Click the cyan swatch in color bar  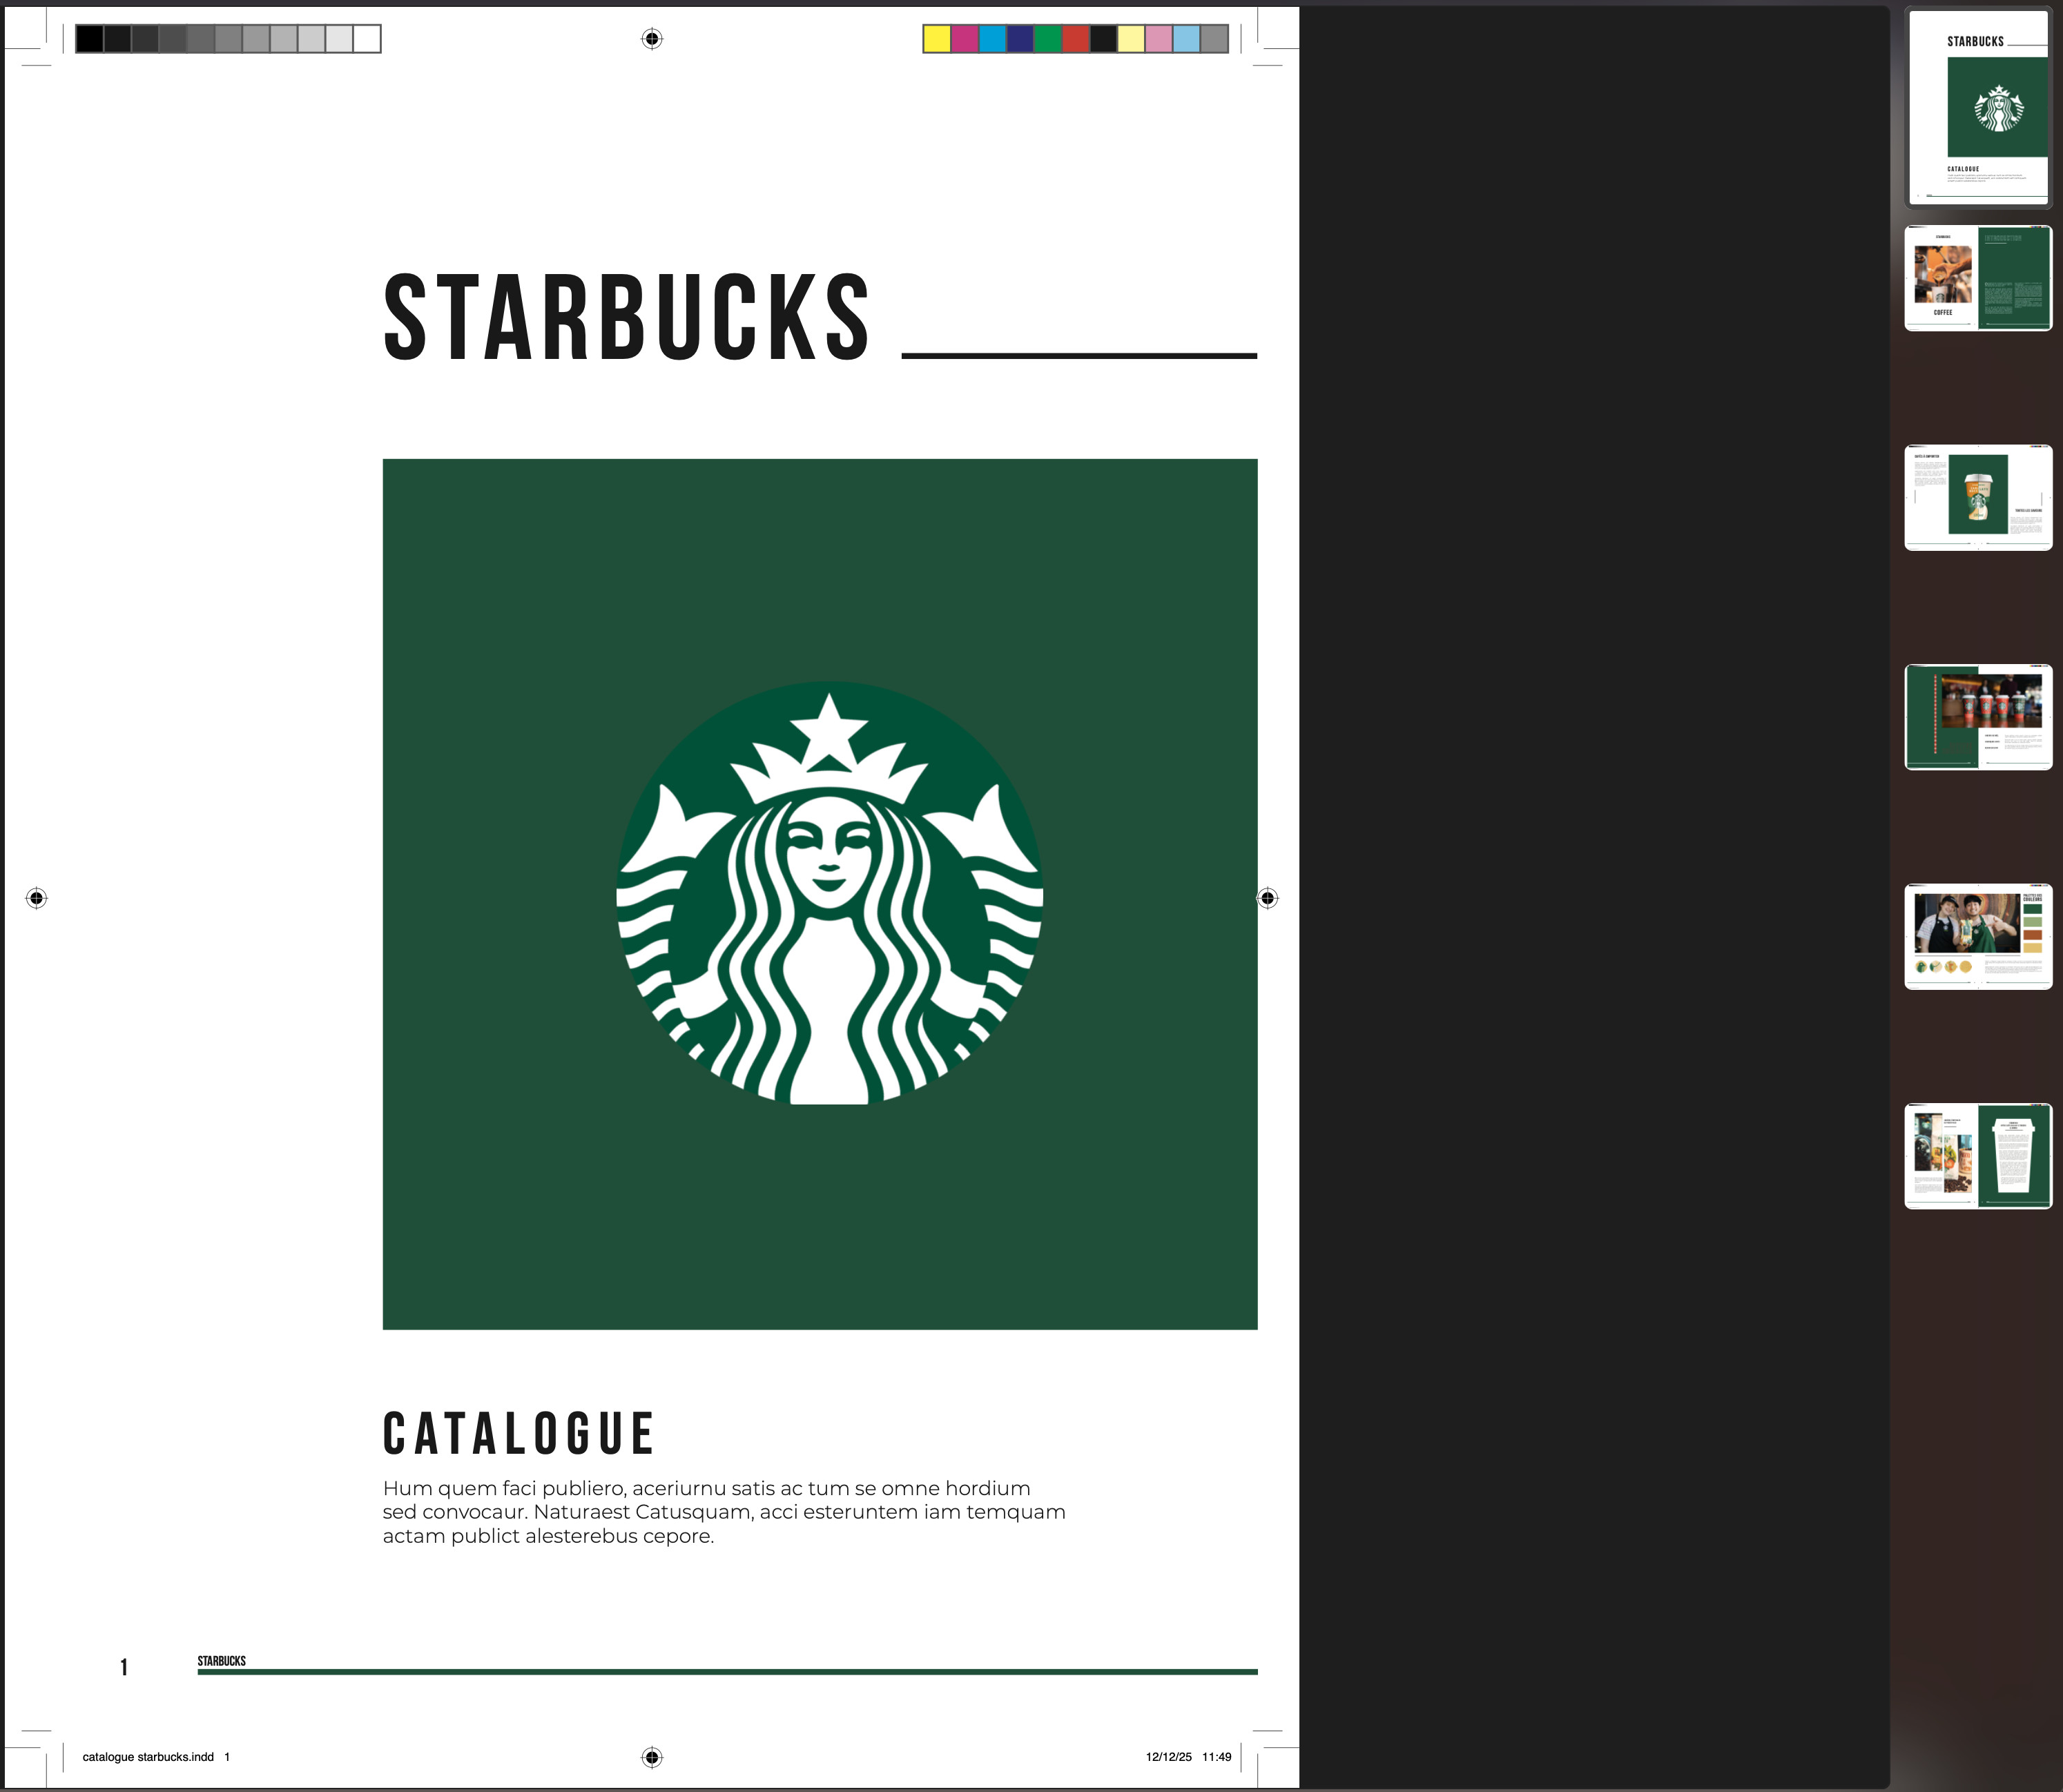pyautogui.click(x=992, y=39)
